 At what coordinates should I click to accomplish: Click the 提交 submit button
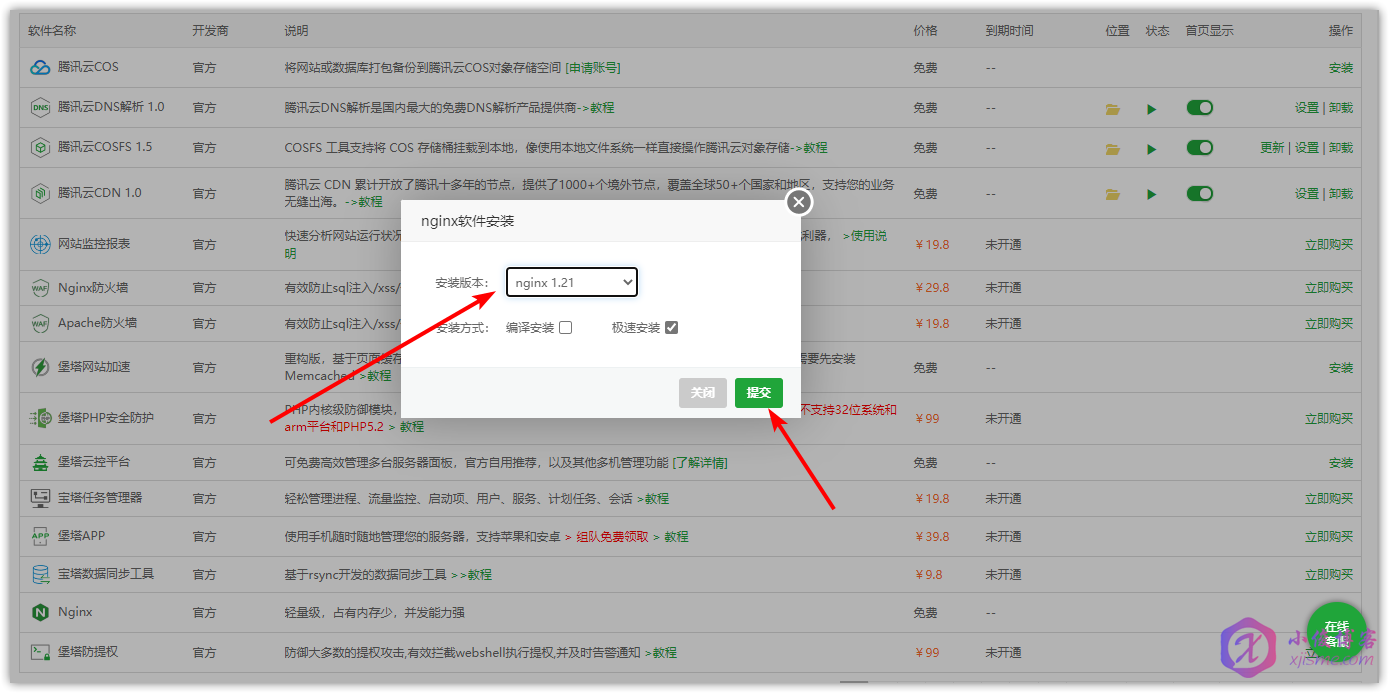click(759, 393)
